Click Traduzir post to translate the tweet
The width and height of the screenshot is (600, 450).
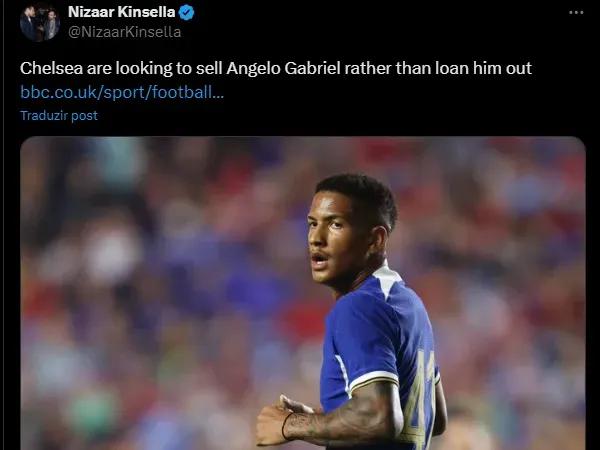click(59, 115)
